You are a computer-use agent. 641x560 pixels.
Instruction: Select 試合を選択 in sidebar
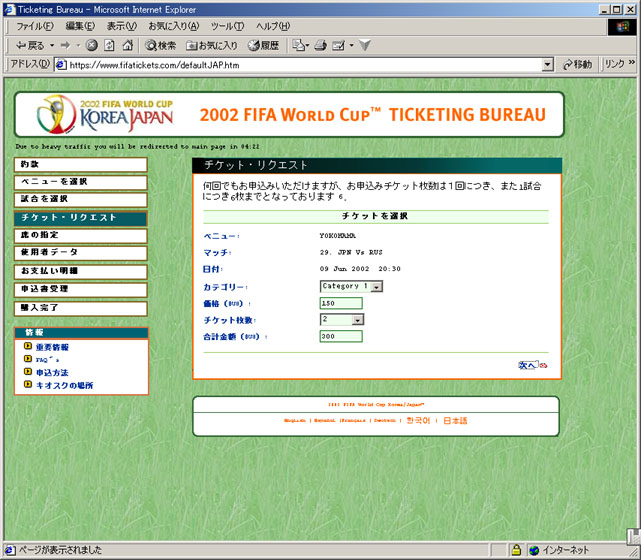coord(81,199)
